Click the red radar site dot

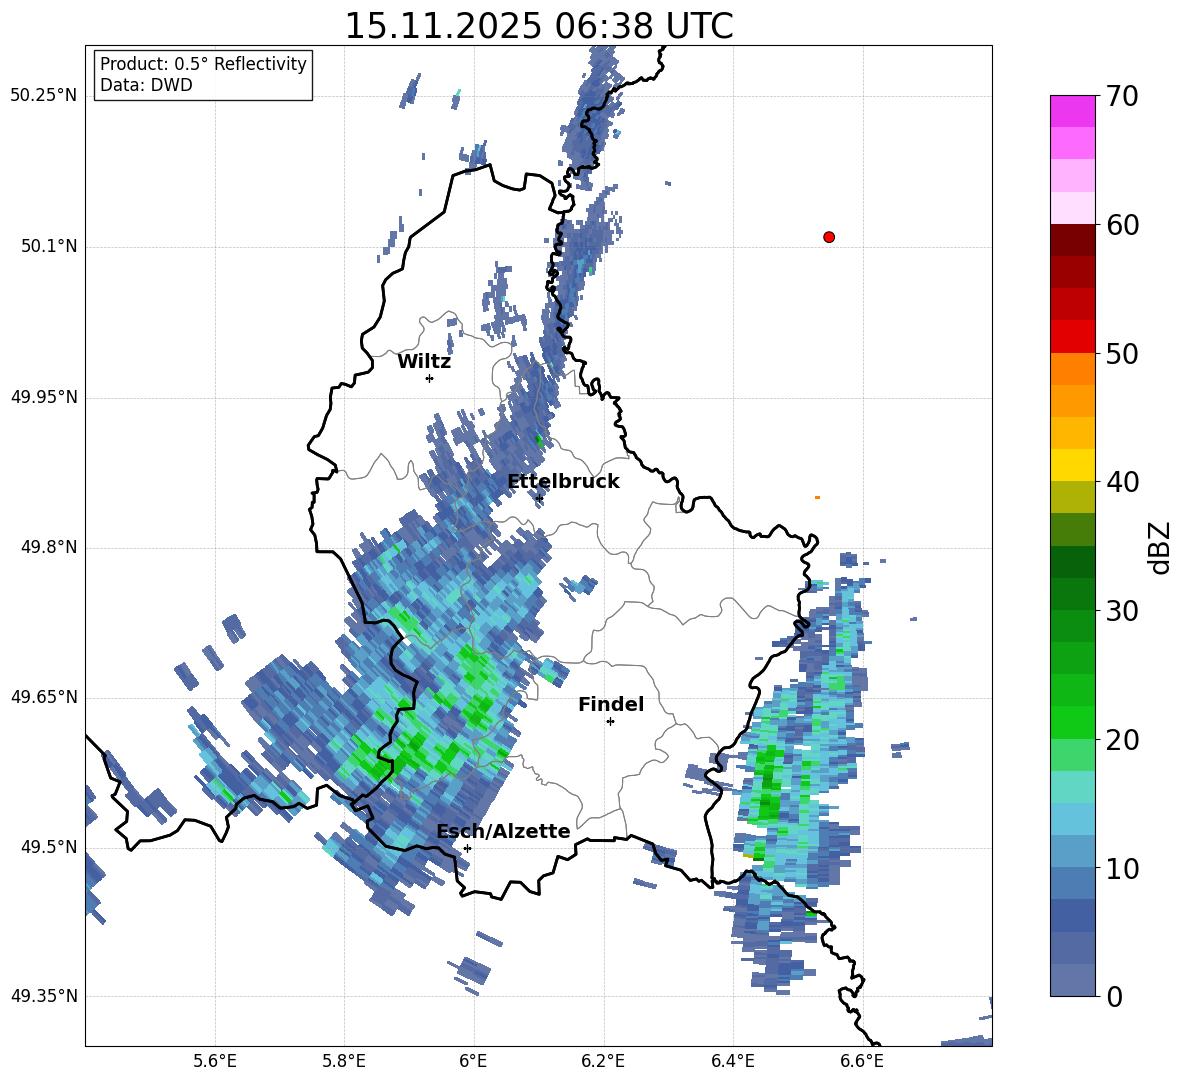[829, 237]
